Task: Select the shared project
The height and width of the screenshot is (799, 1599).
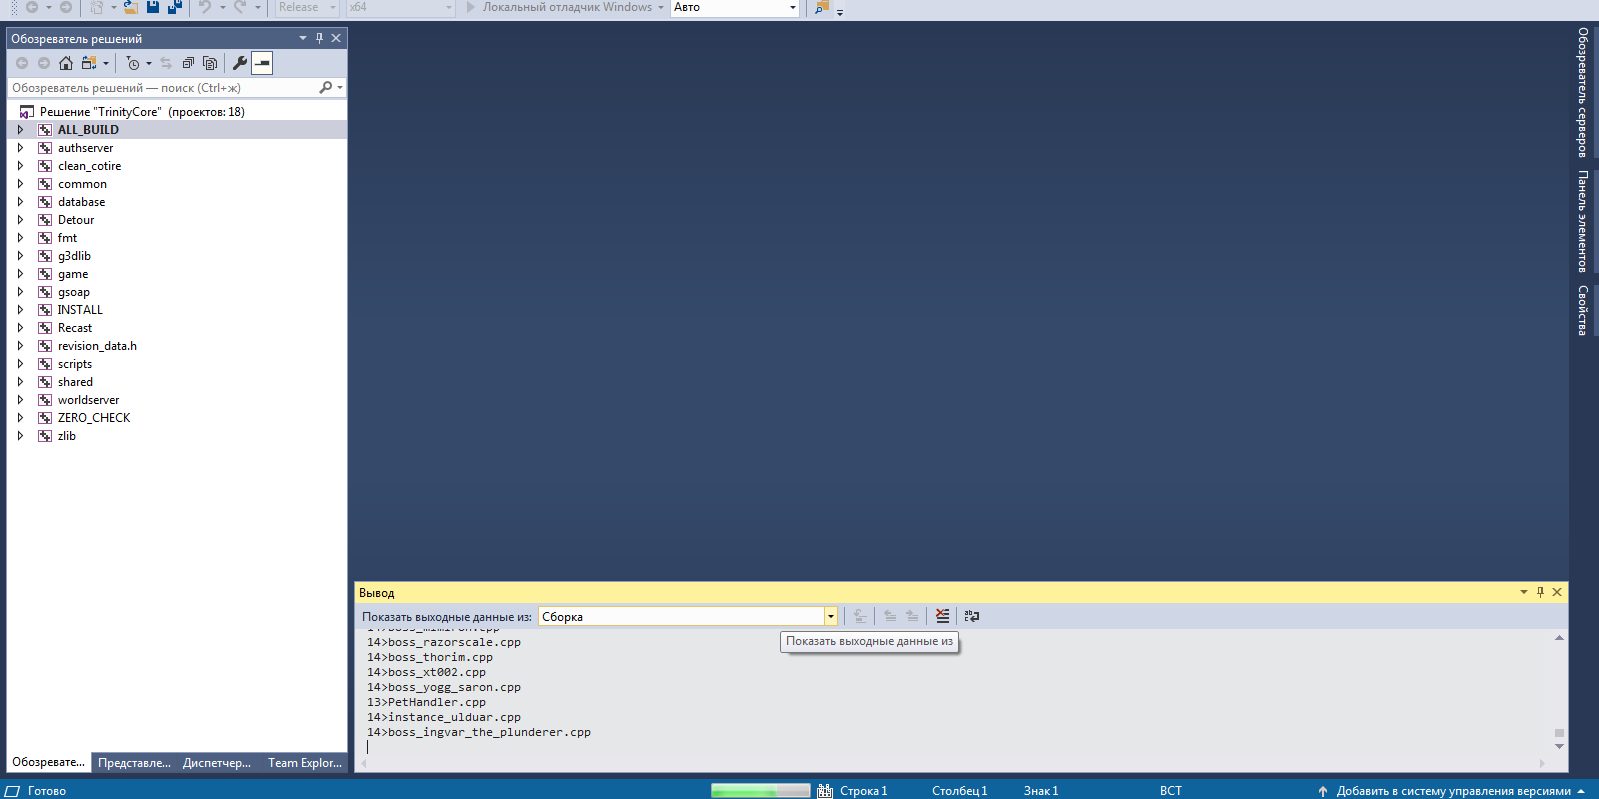Action: pyautogui.click(x=75, y=382)
